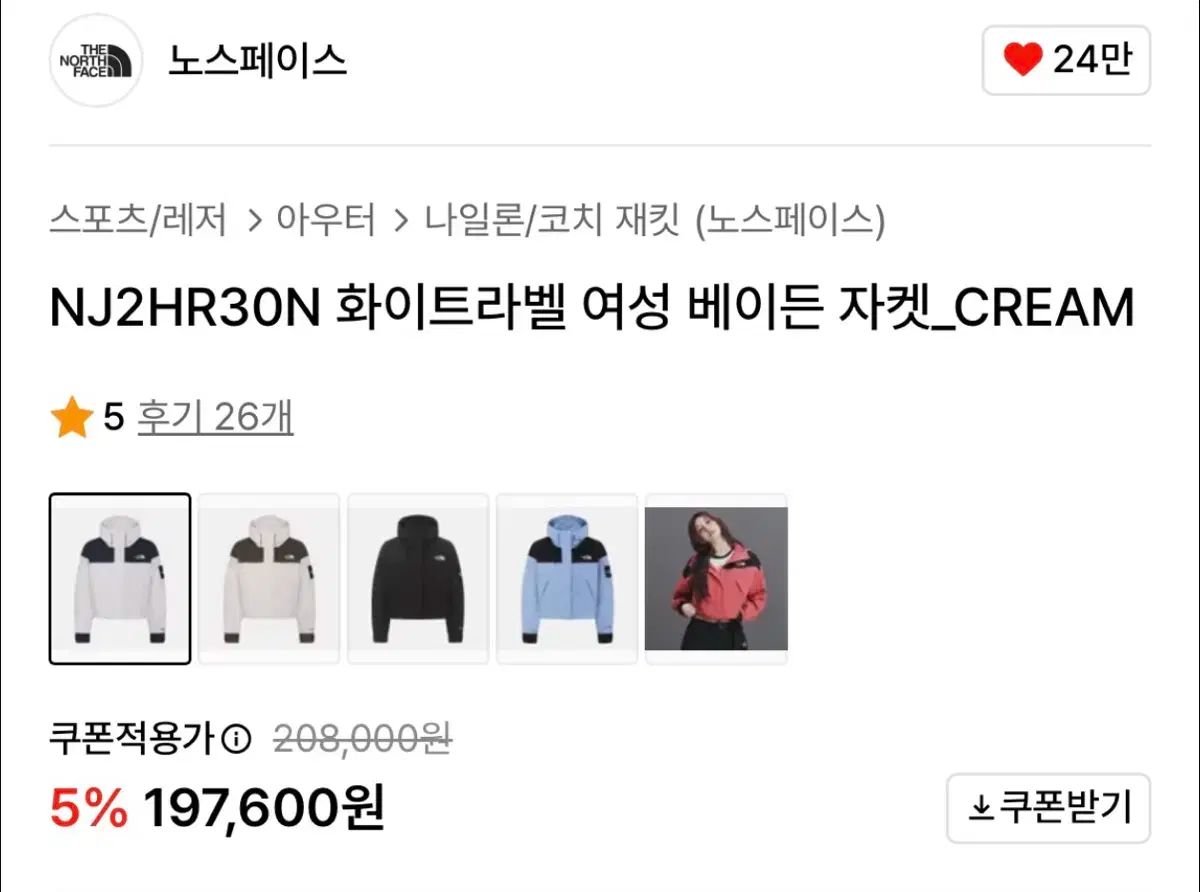Toggle the 24만 brand like button
This screenshot has height=892, width=1200.
pyautogui.click(x=1066, y=60)
